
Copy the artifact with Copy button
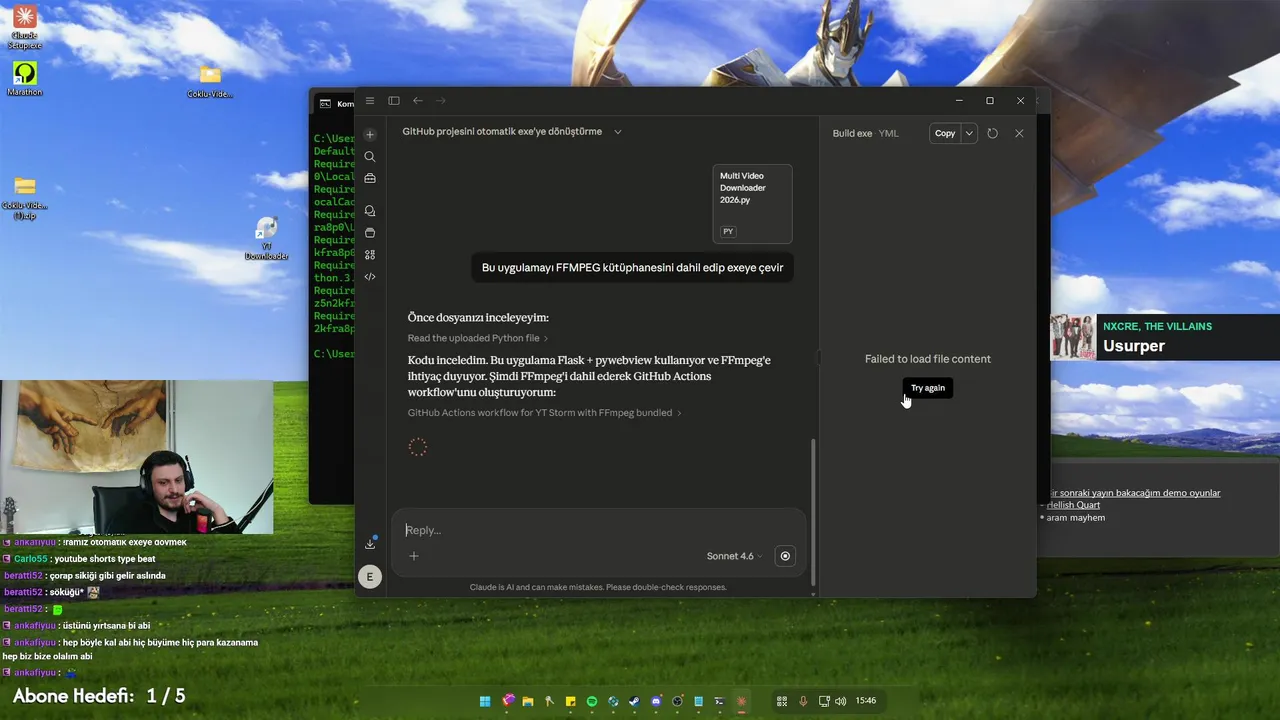point(945,133)
